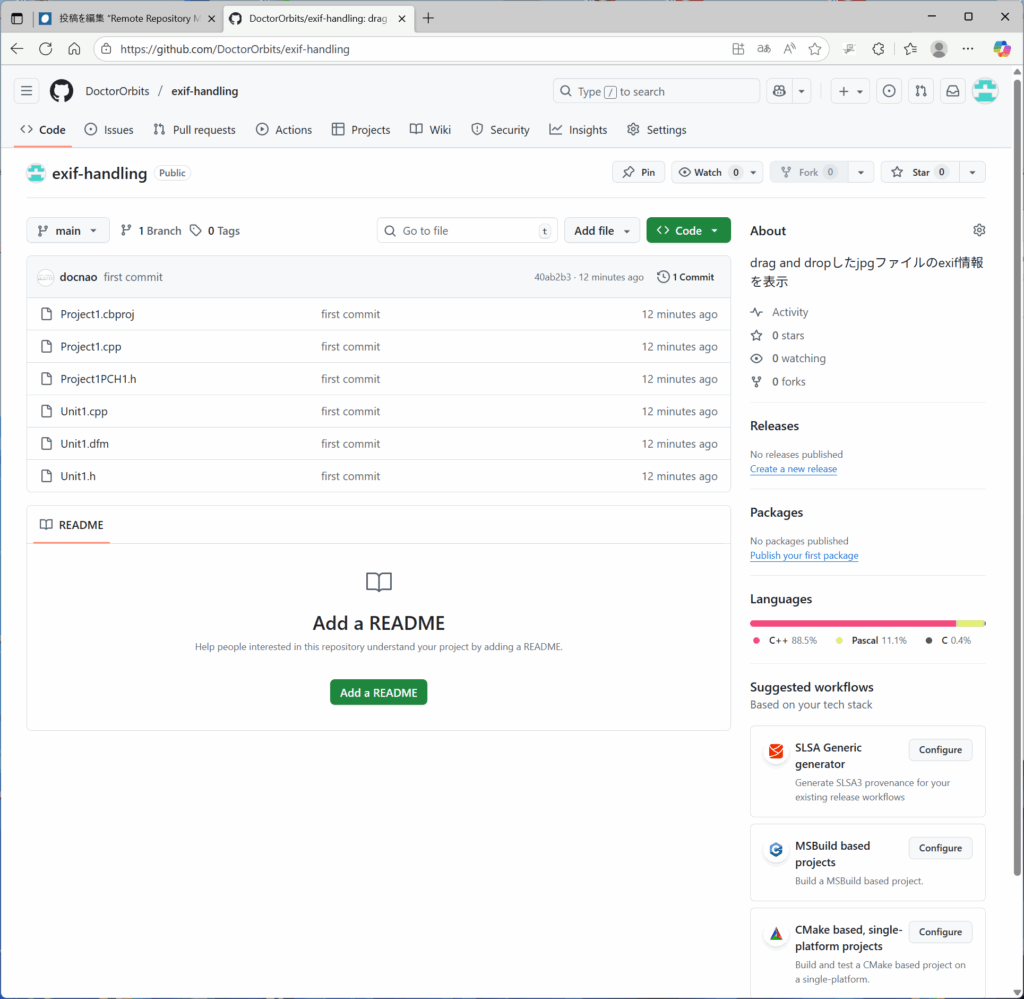Click the Go to file search field
The height and width of the screenshot is (999, 1024).
click(x=467, y=230)
